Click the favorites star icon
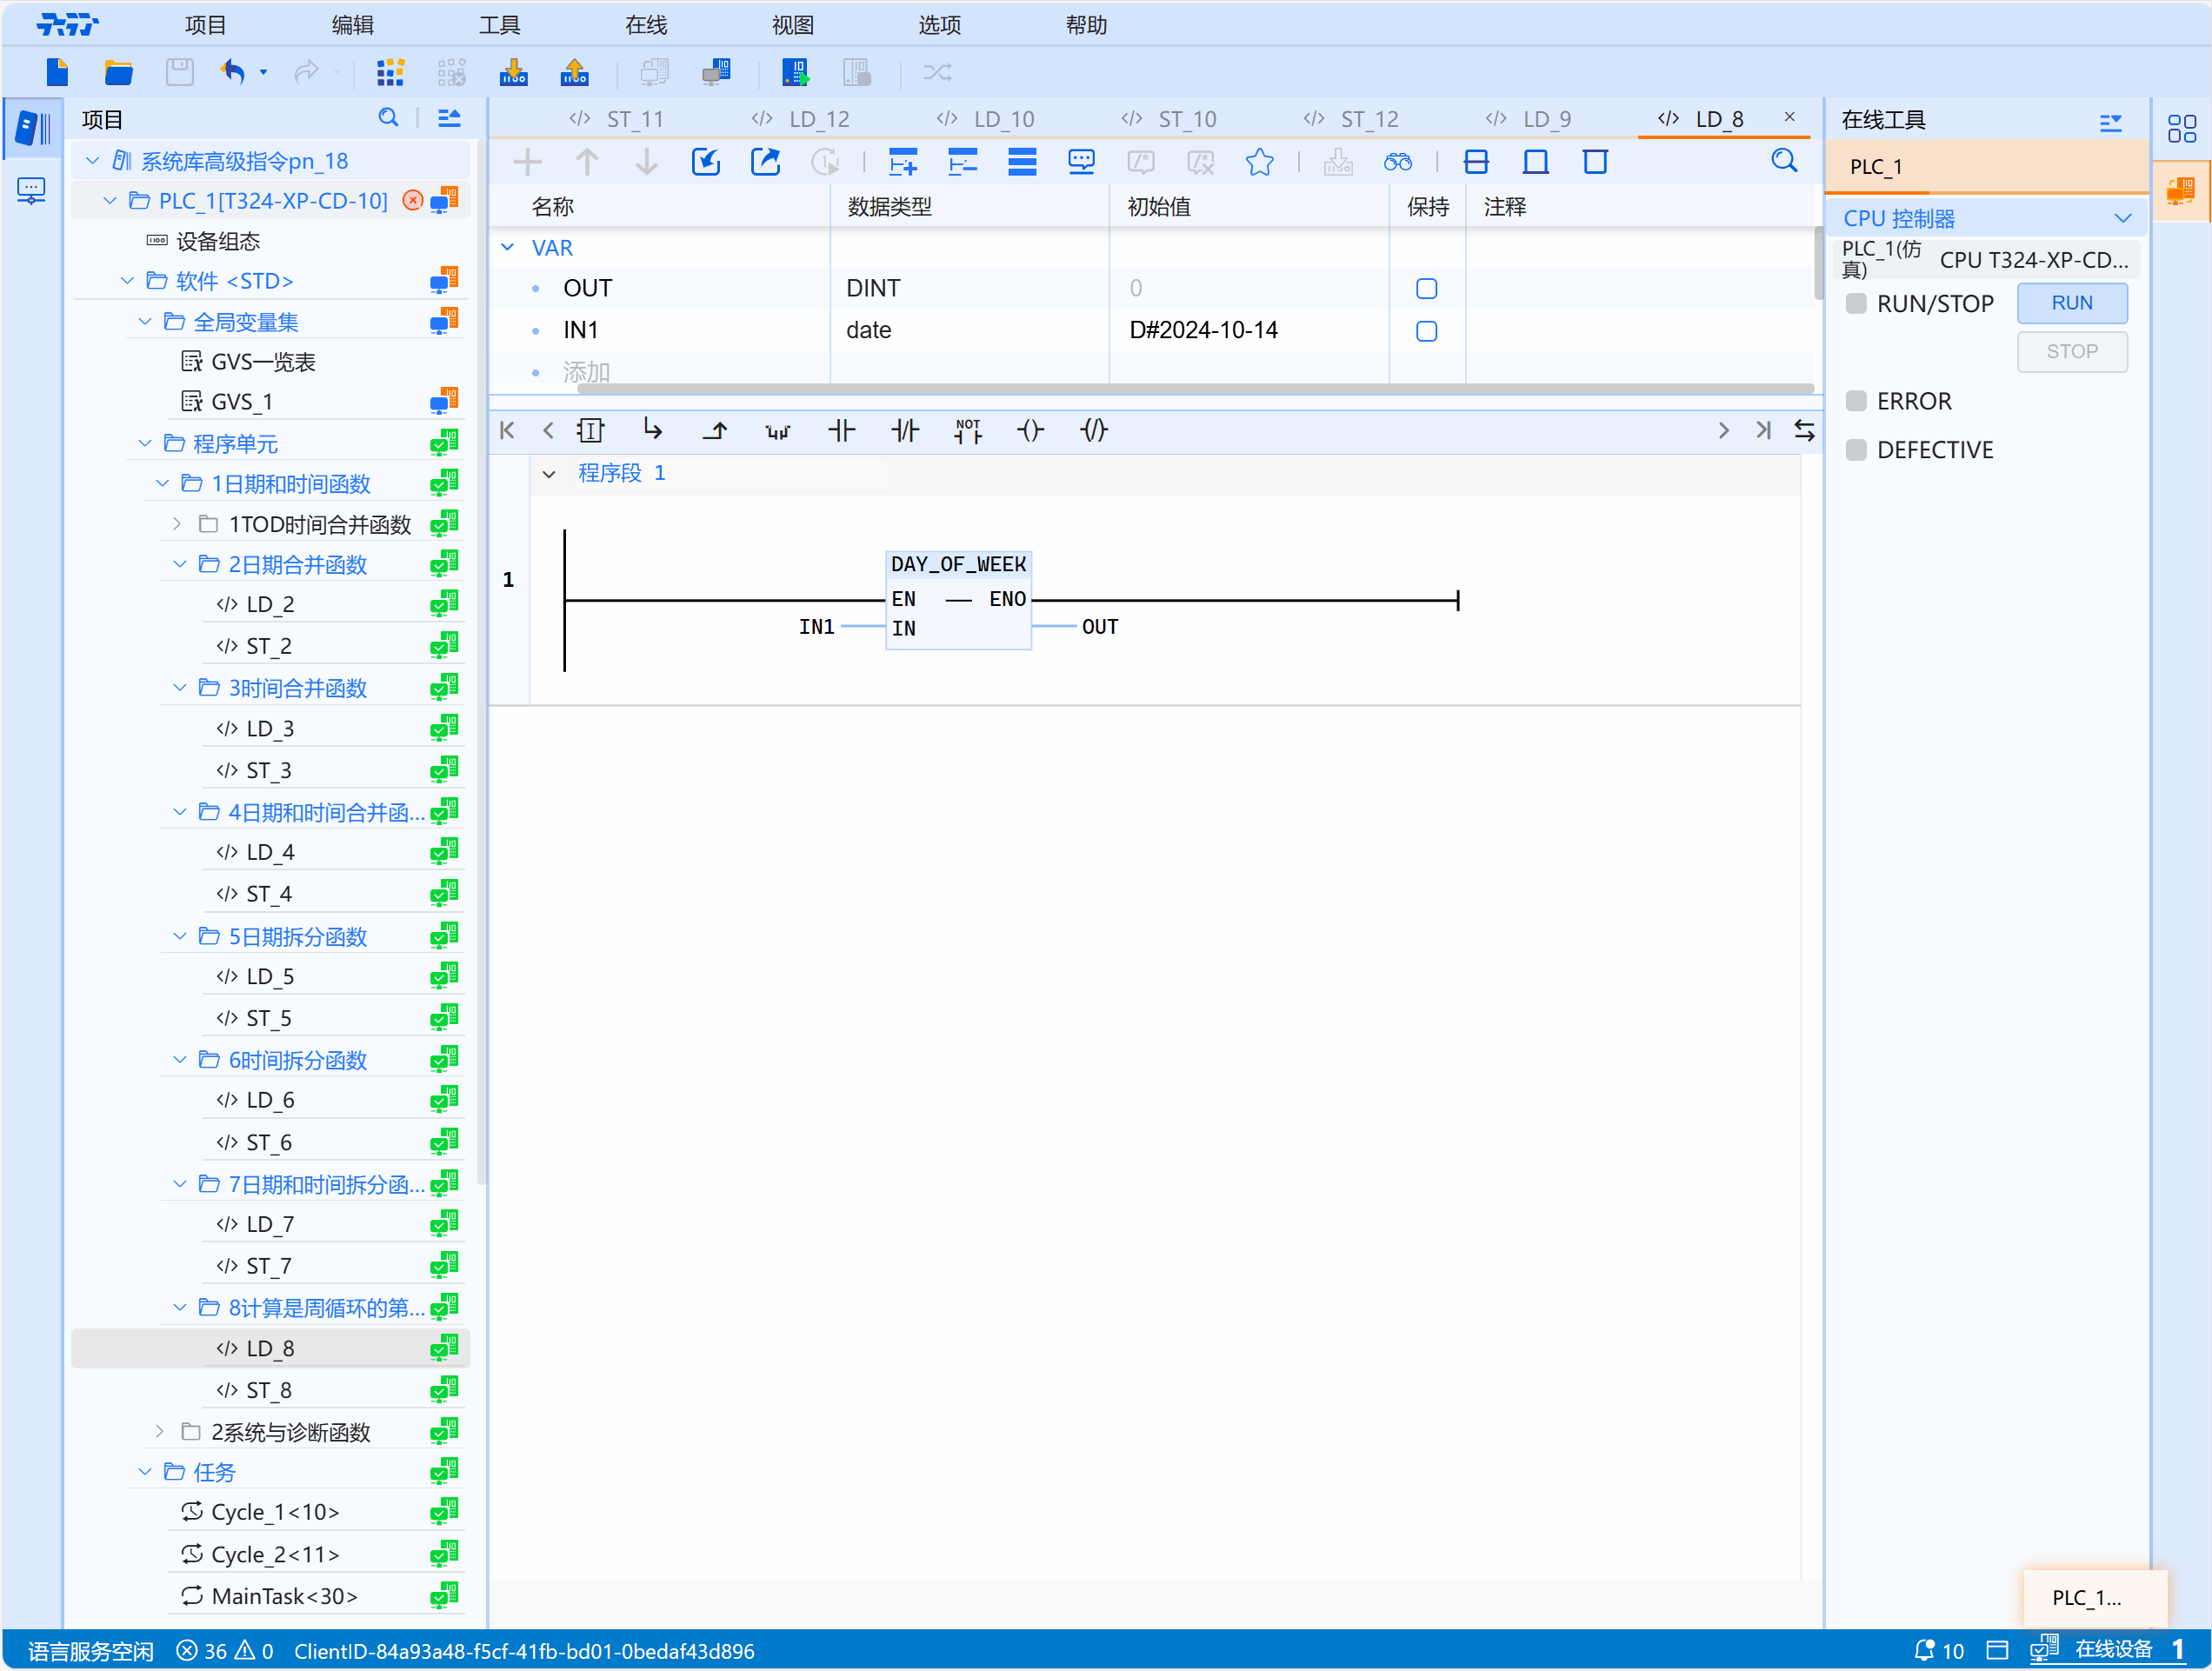Image resolution: width=2212 pixels, height=1671 pixels. point(1259,162)
